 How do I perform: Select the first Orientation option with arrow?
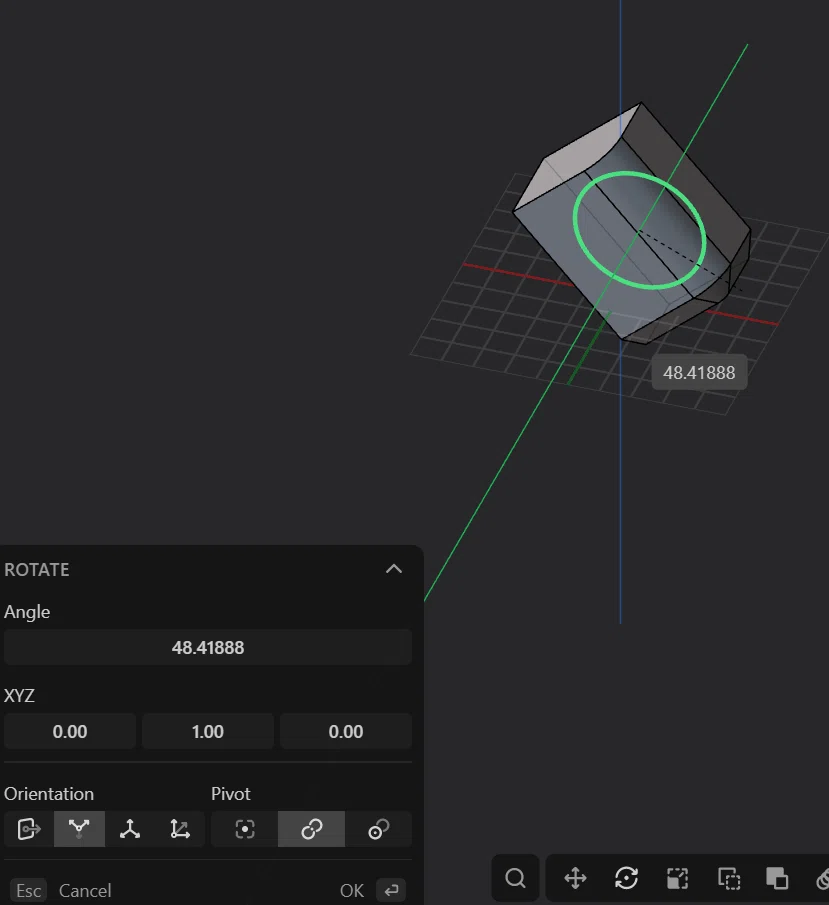29,829
